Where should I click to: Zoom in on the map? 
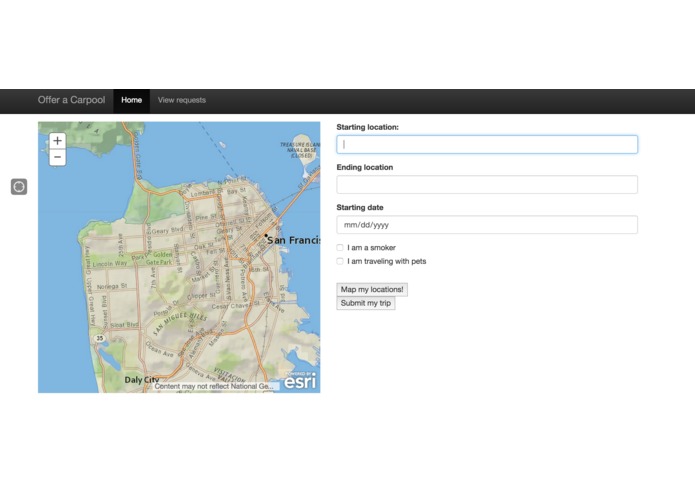point(57,141)
